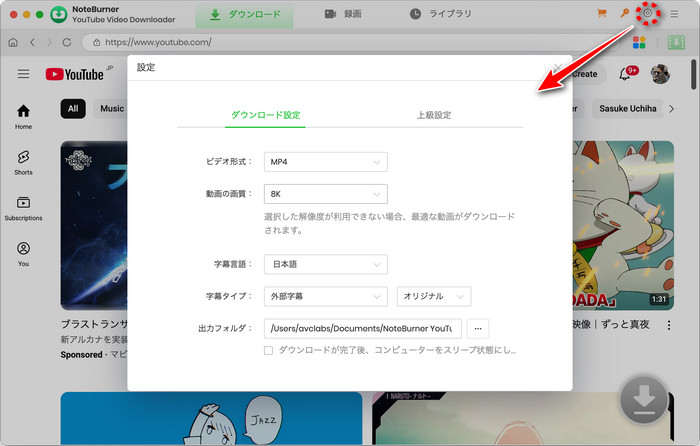Click the YouTube Create button

coord(588,74)
